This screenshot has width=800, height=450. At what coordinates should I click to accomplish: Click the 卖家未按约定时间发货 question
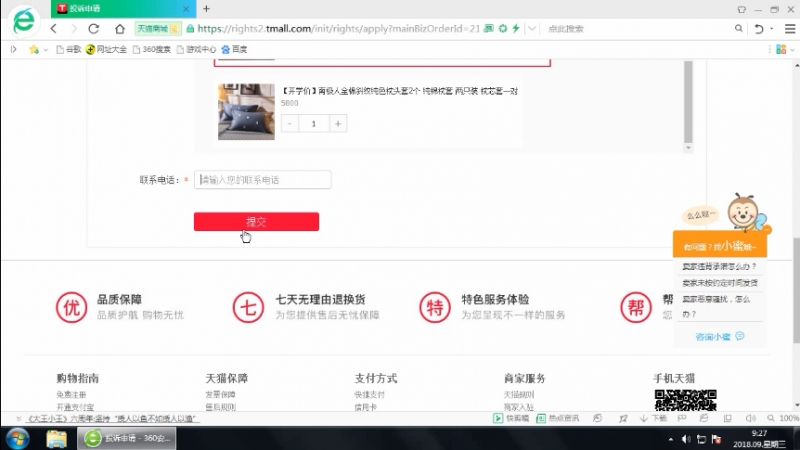[720, 283]
